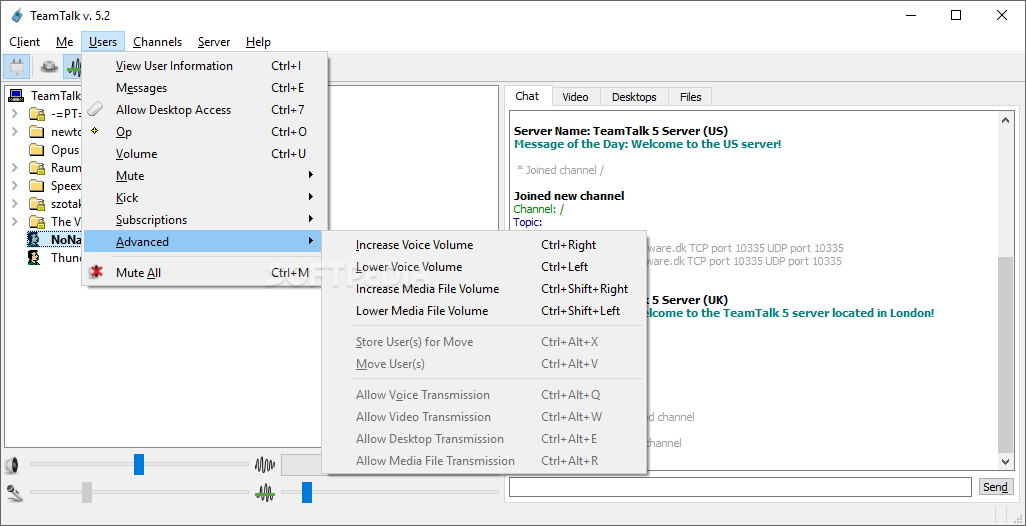Select Messages from Users menu
This screenshot has width=1026, height=526.
(x=204, y=88)
